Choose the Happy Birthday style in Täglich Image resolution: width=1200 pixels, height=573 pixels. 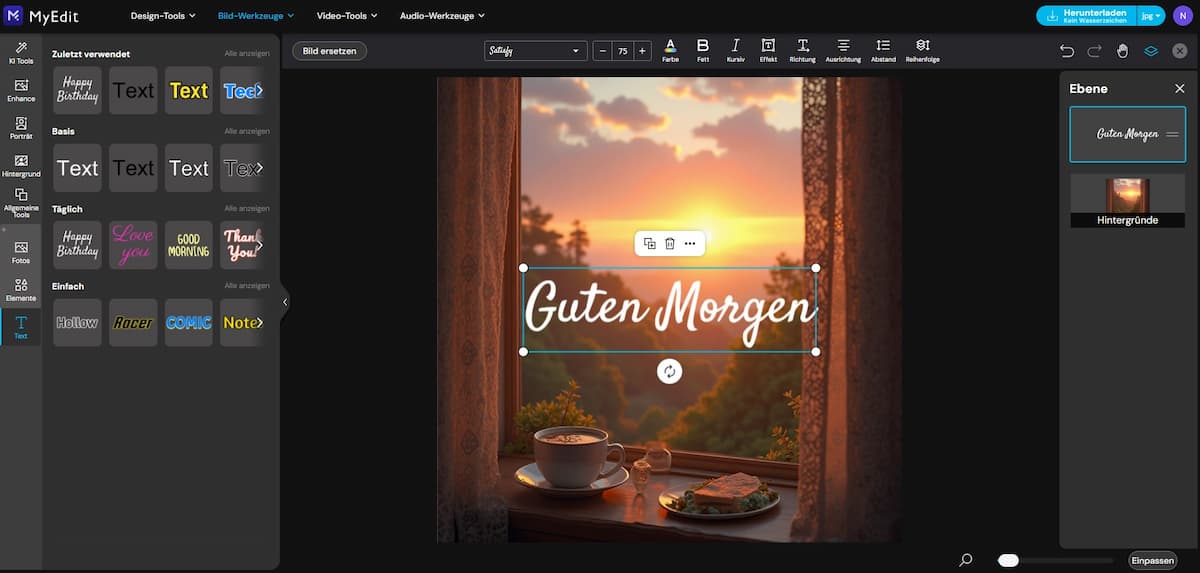pyautogui.click(x=77, y=245)
